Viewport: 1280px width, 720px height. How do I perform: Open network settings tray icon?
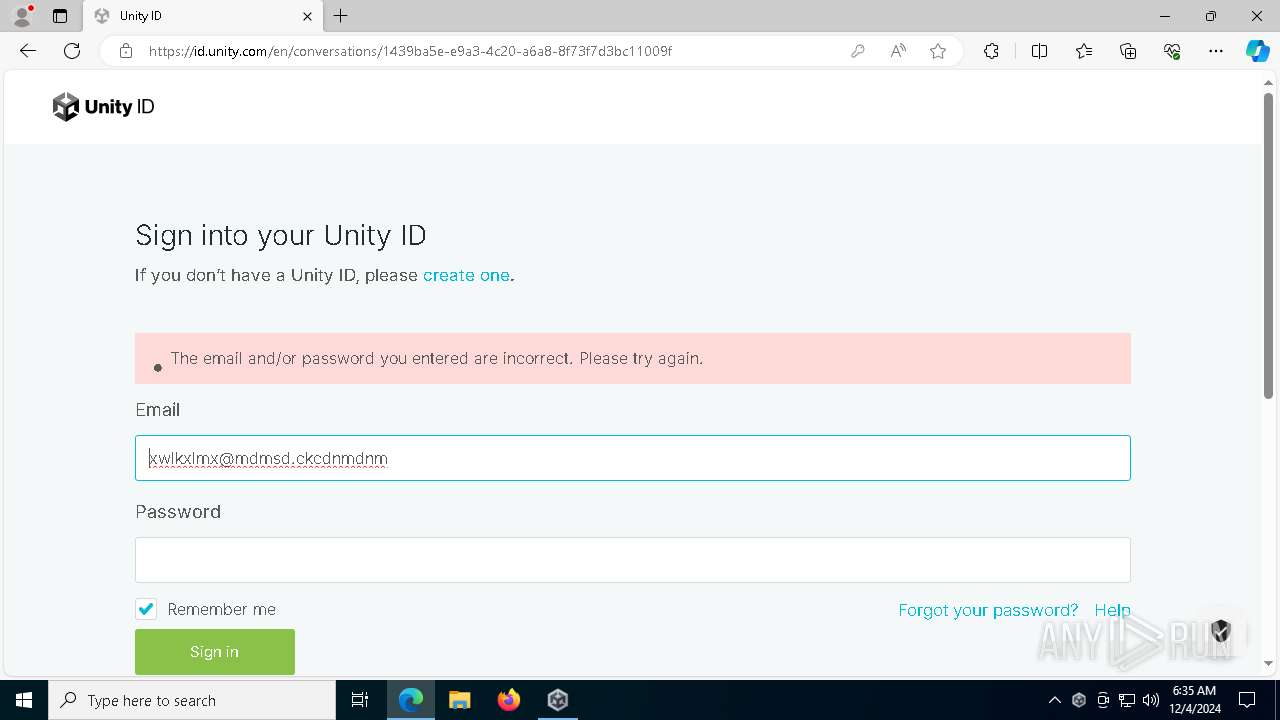click(1127, 700)
